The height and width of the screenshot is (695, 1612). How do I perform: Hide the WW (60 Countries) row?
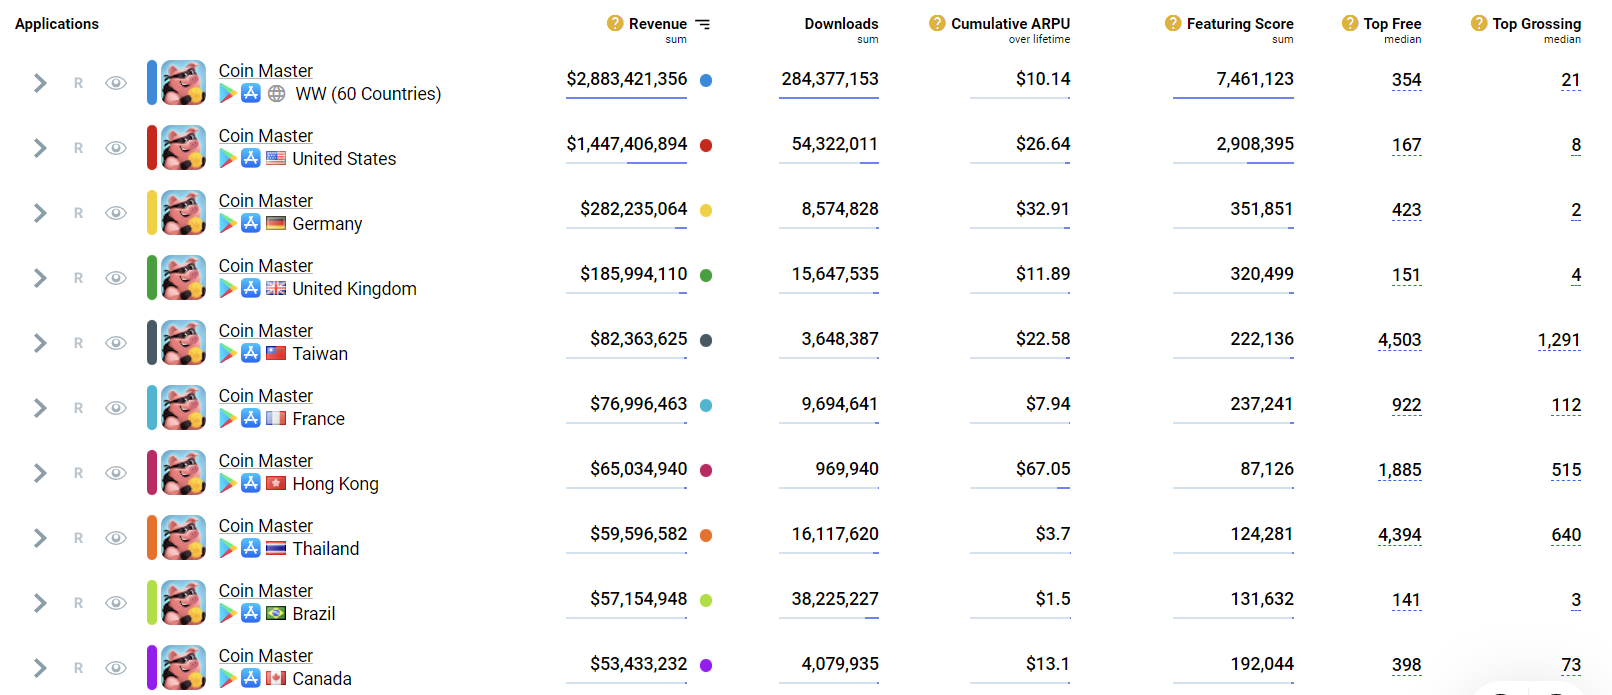[116, 83]
